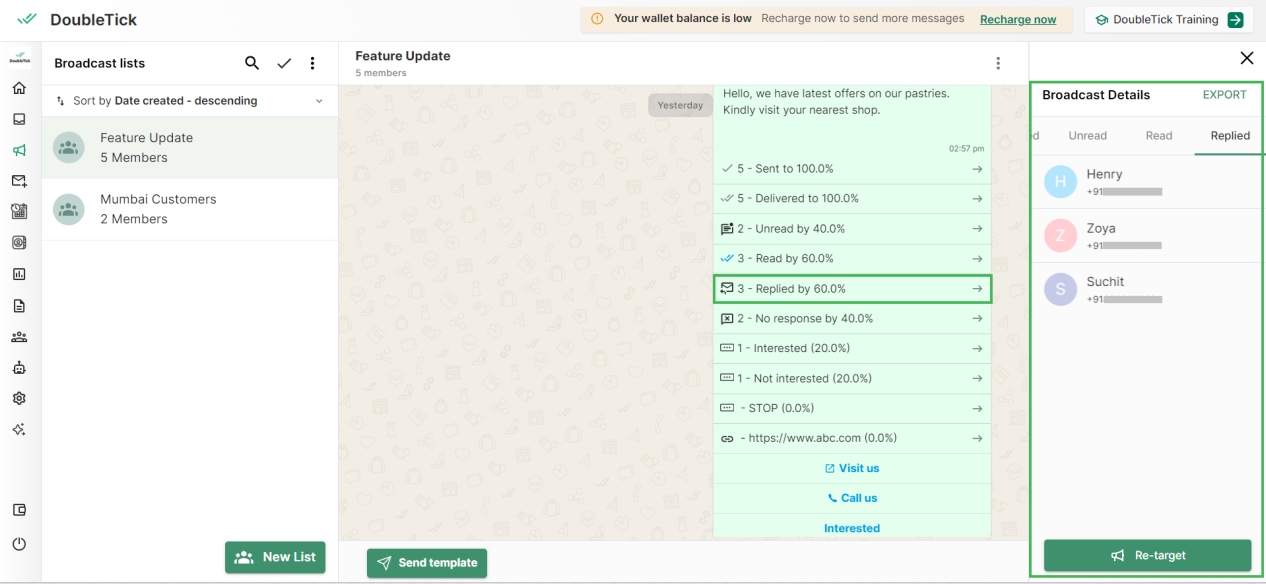This screenshot has width=1266, height=584.
Task: Open the analytics chart sidebar icon
Action: point(19,274)
